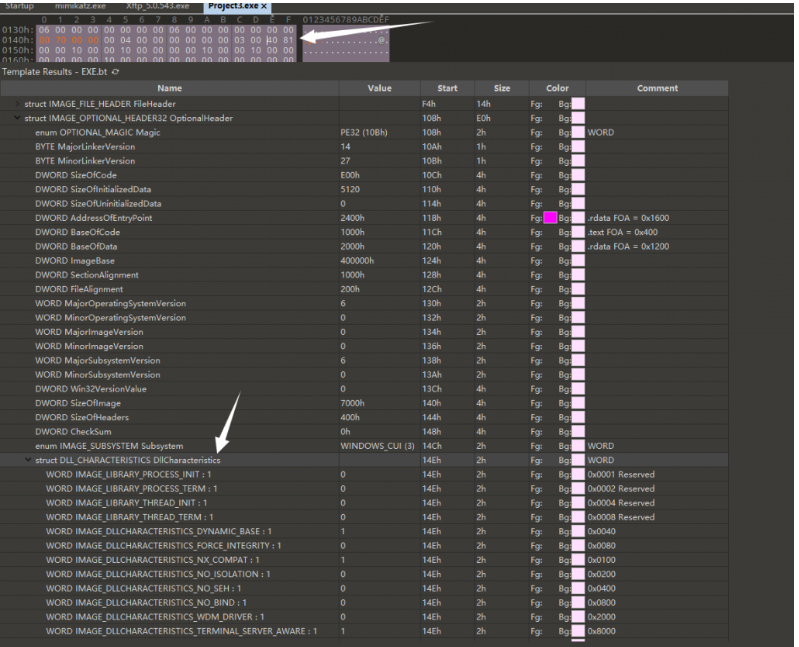Image resolution: width=799 pixels, height=647 pixels.
Task: Select the DWORD SizeOfHeaders row
Action: coord(364,418)
